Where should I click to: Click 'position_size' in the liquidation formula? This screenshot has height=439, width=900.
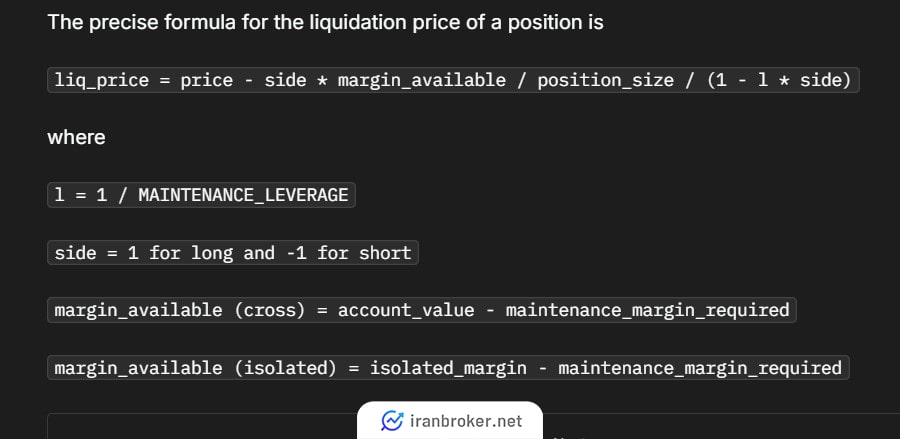point(606,80)
